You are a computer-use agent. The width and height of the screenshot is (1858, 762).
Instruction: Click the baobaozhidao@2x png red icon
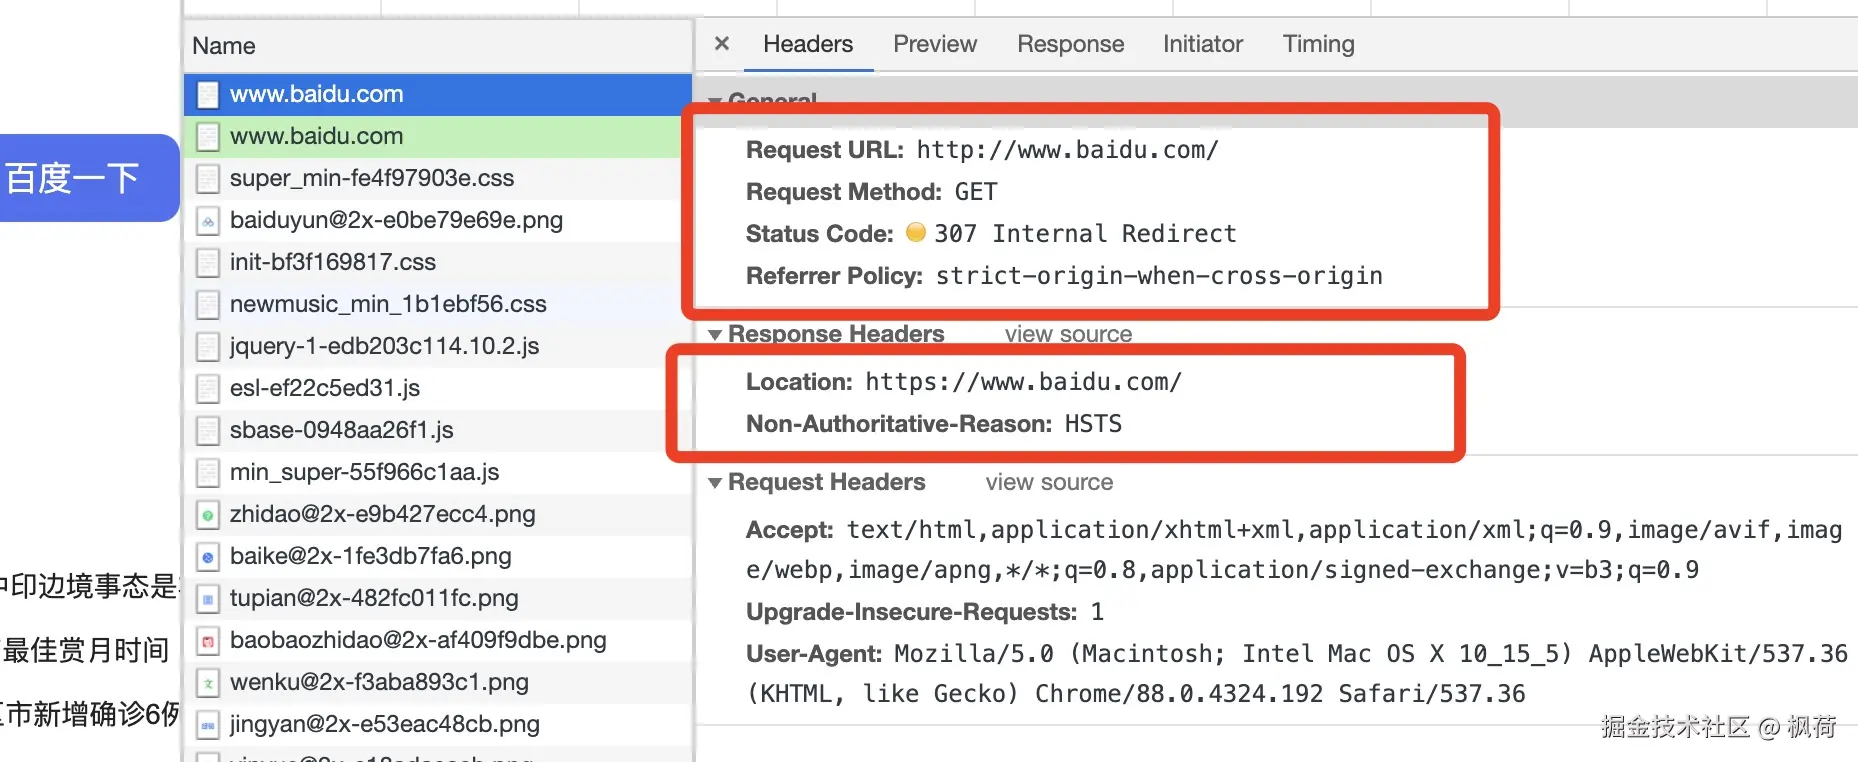(x=208, y=641)
